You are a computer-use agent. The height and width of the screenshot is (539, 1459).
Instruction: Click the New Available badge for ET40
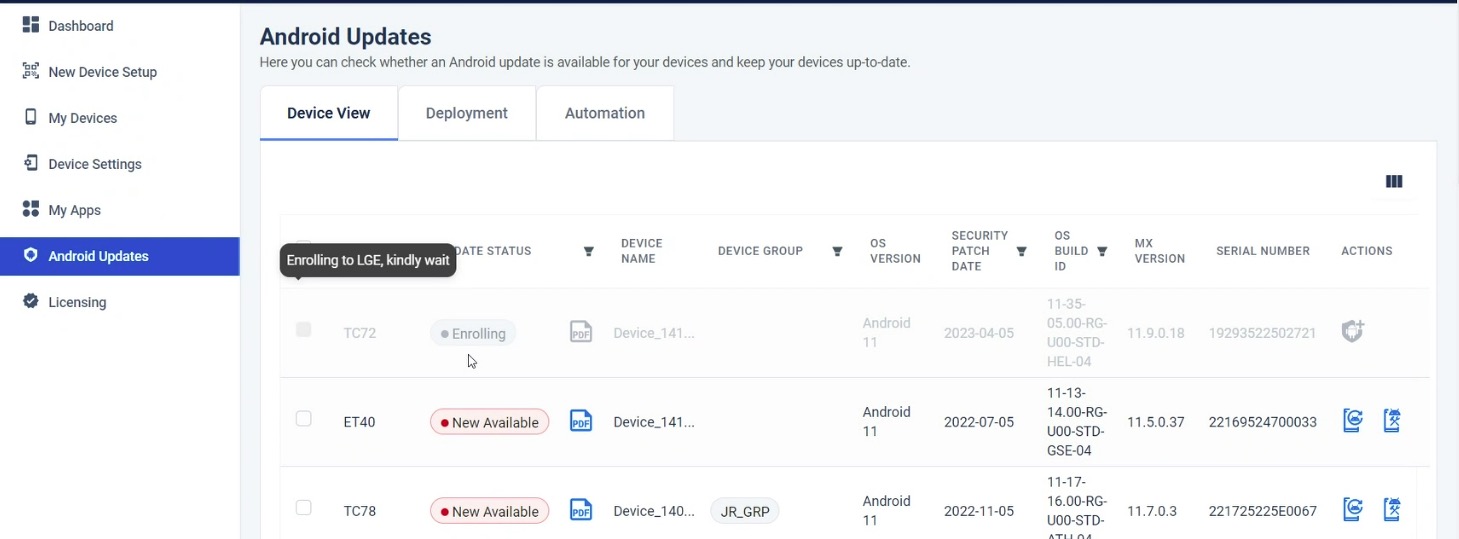pos(490,423)
